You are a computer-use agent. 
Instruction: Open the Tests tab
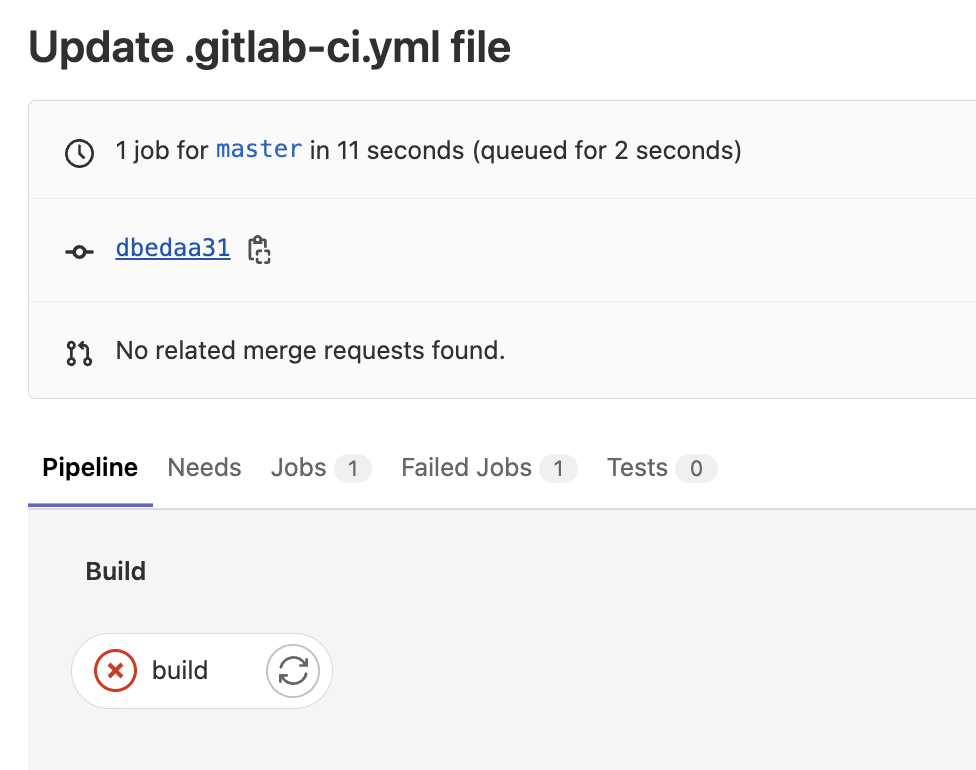[x=637, y=467]
